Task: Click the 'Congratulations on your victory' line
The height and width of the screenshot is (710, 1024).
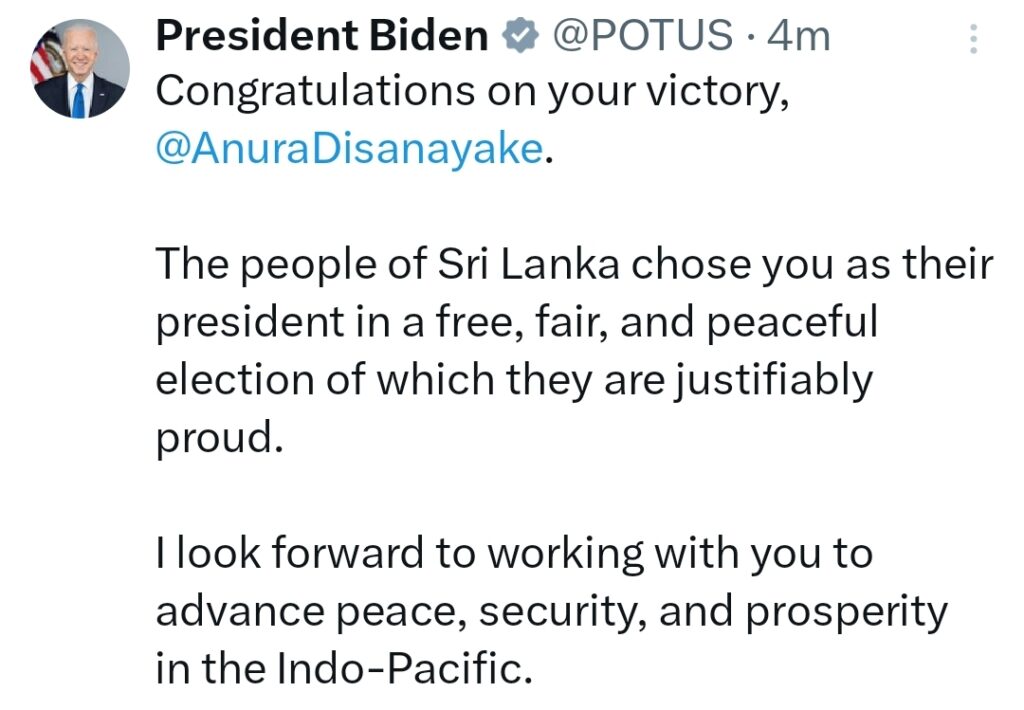Action: [x=473, y=93]
